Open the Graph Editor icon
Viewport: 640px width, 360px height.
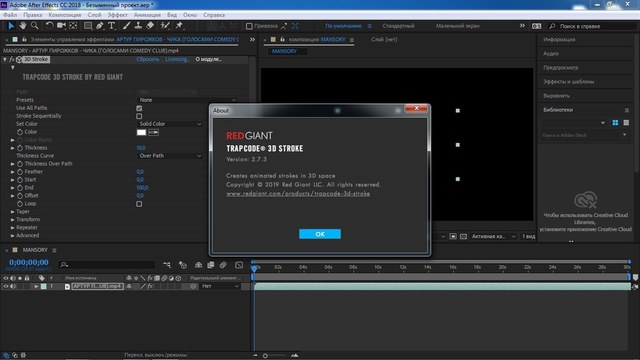point(239,265)
